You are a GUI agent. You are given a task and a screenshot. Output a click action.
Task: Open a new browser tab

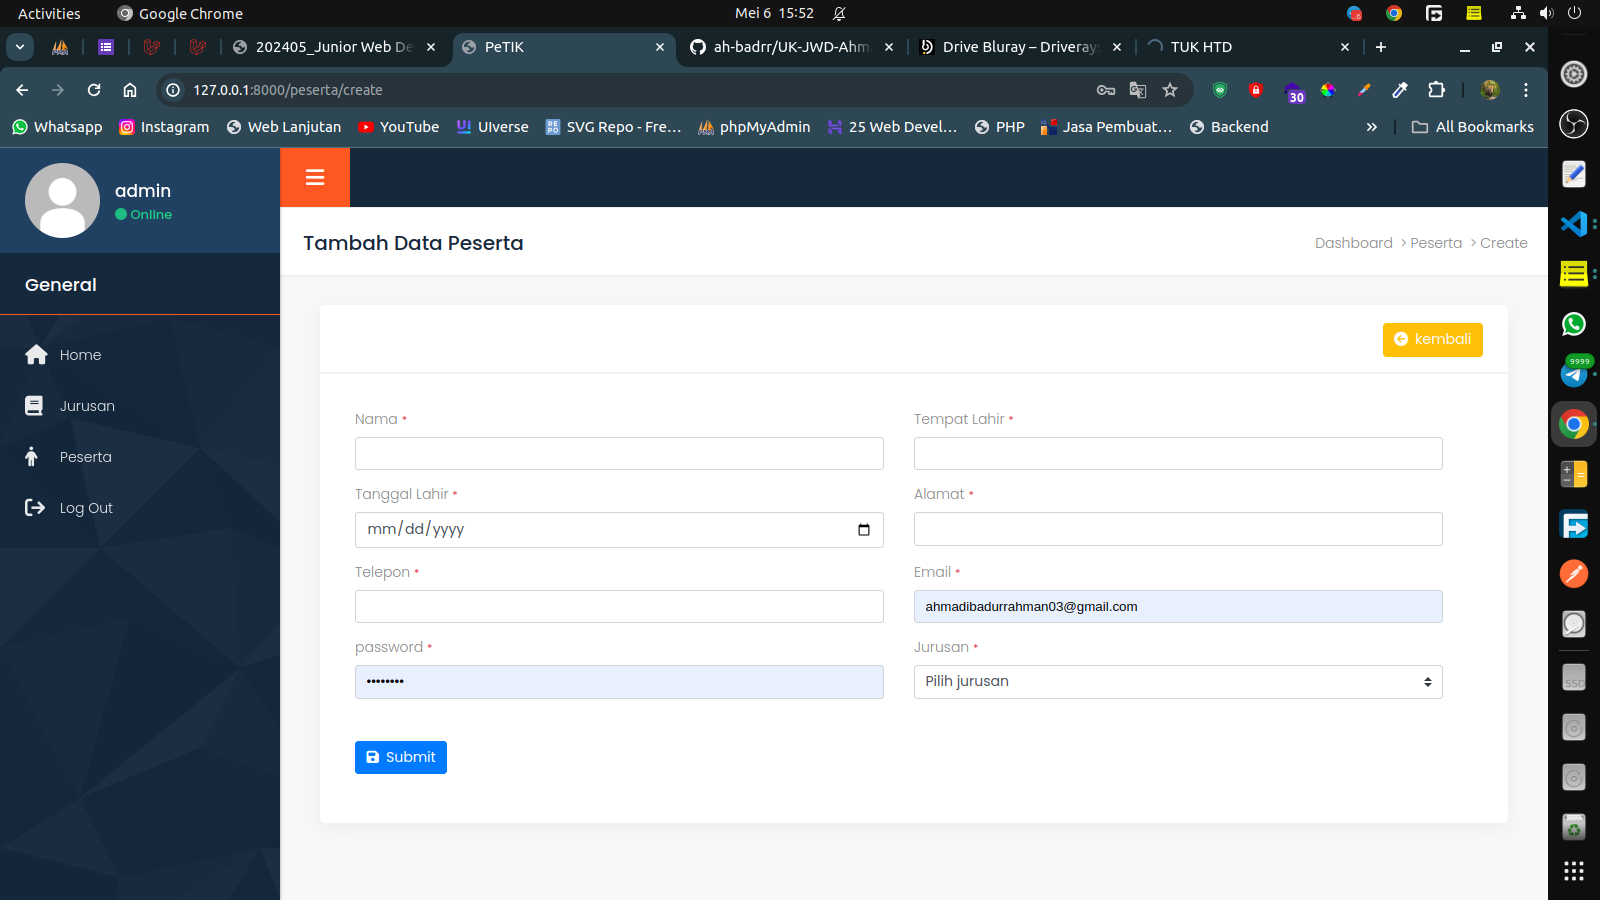click(x=1381, y=47)
